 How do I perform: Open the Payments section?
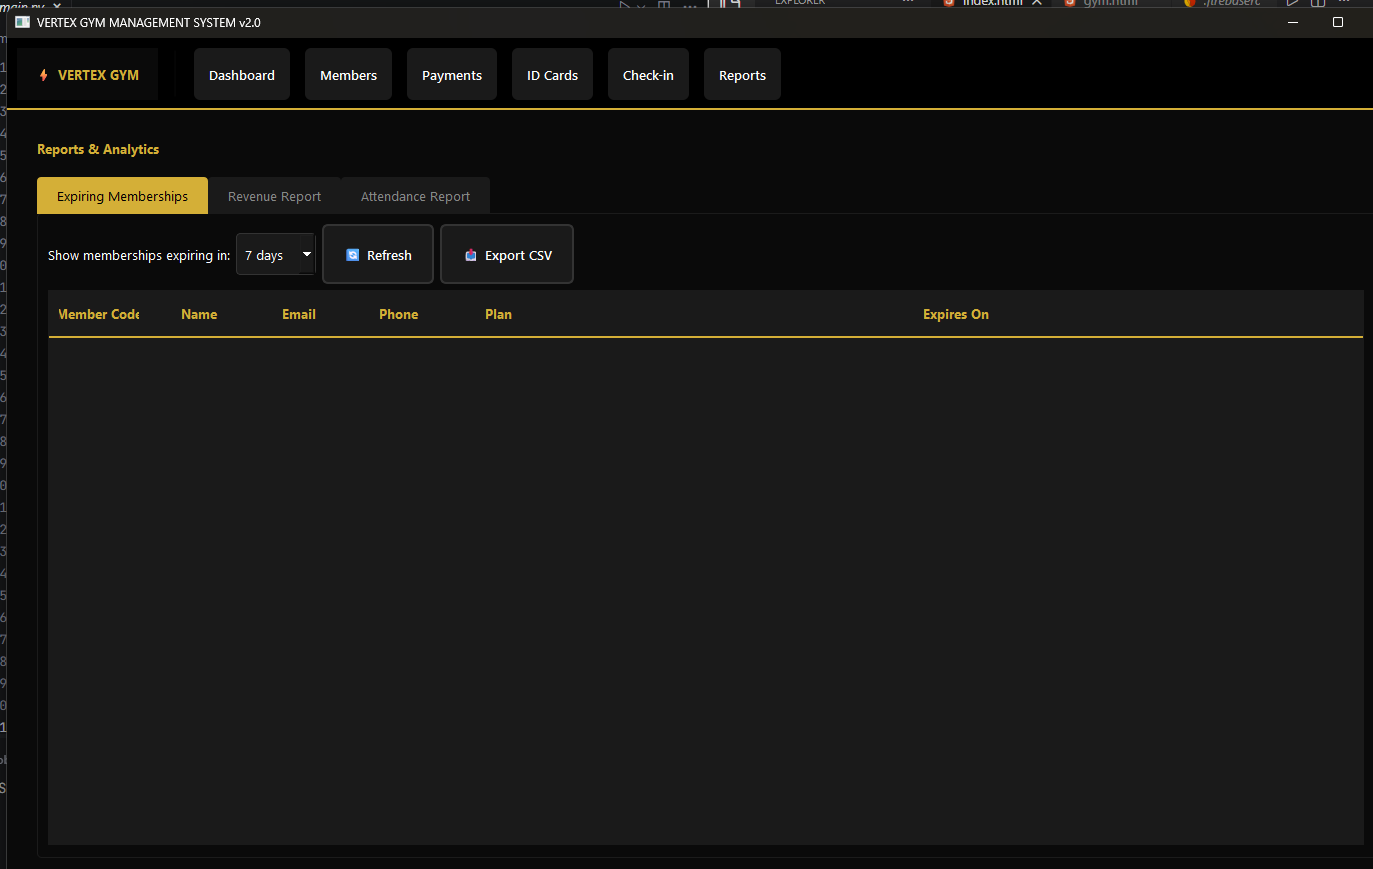pyautogui.click(x=451, y=75)
